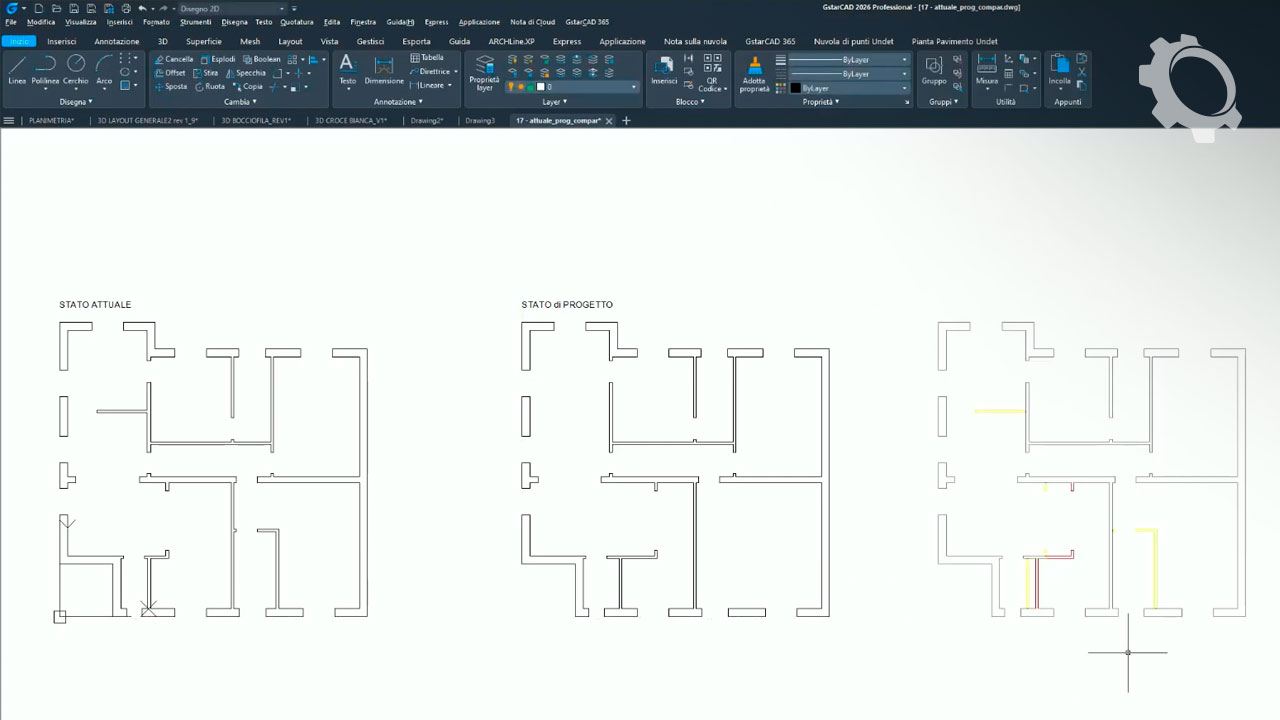Click the Esplodi button

pyautogui.click(x=218, y=59)
